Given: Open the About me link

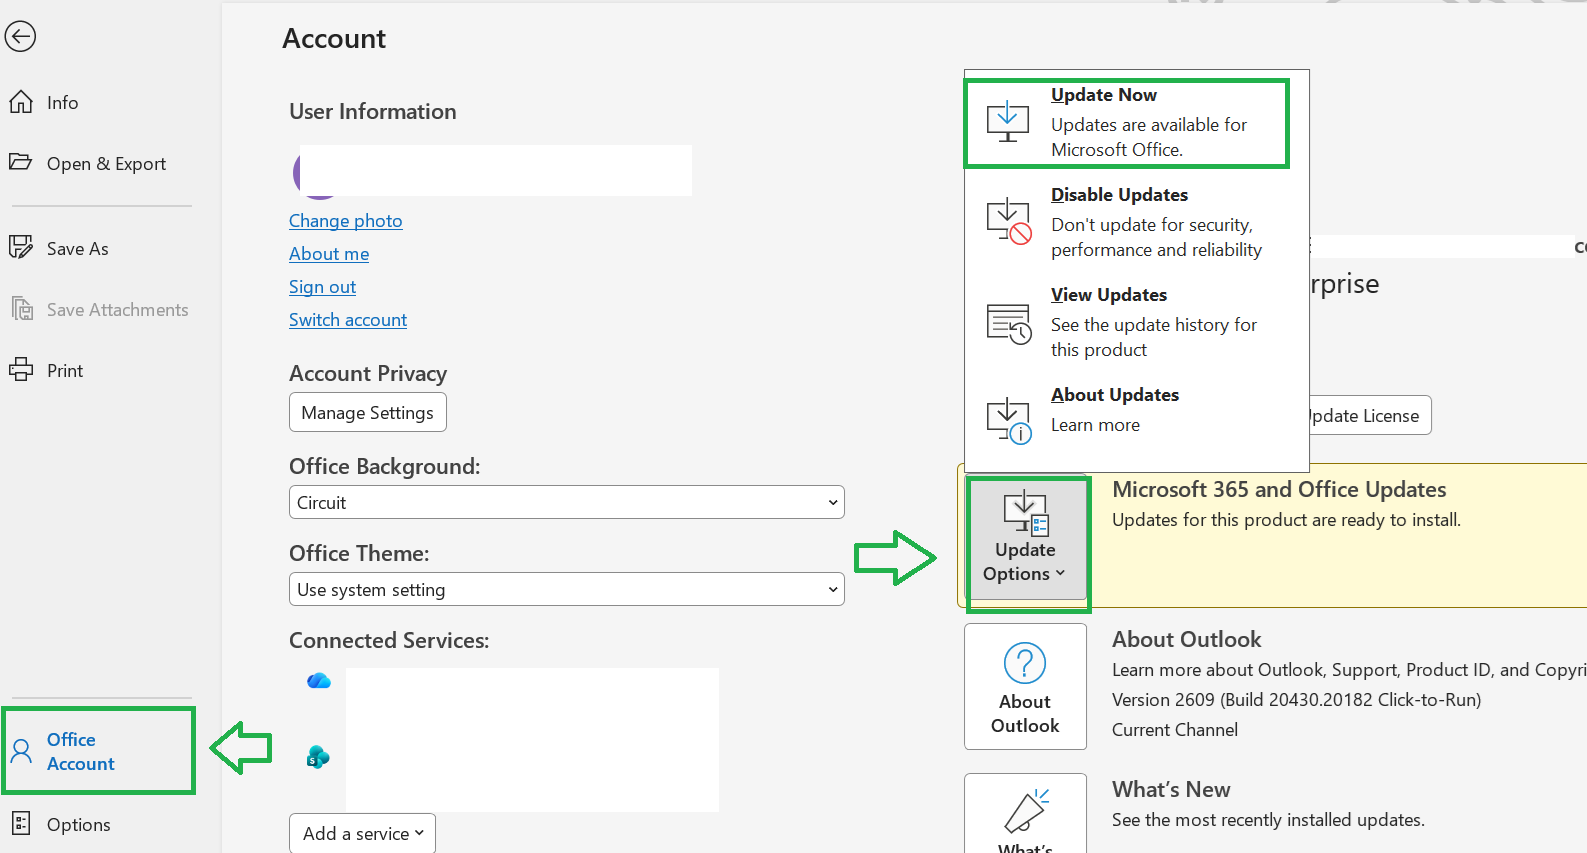Looking at the screenshot, I should [x=329, y=254].
